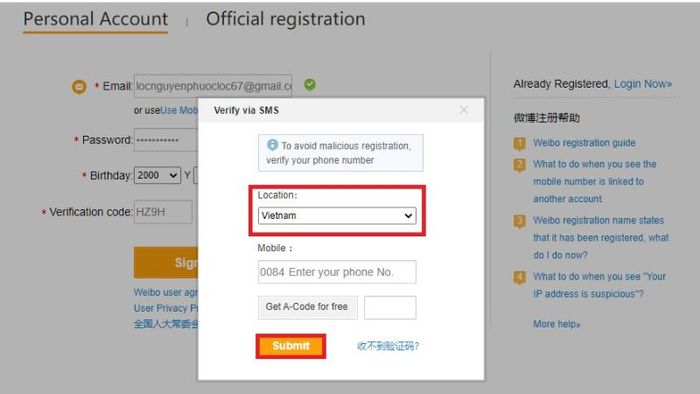Click the Get A-Code for free button
700x394 pixels.
(307, 307)
